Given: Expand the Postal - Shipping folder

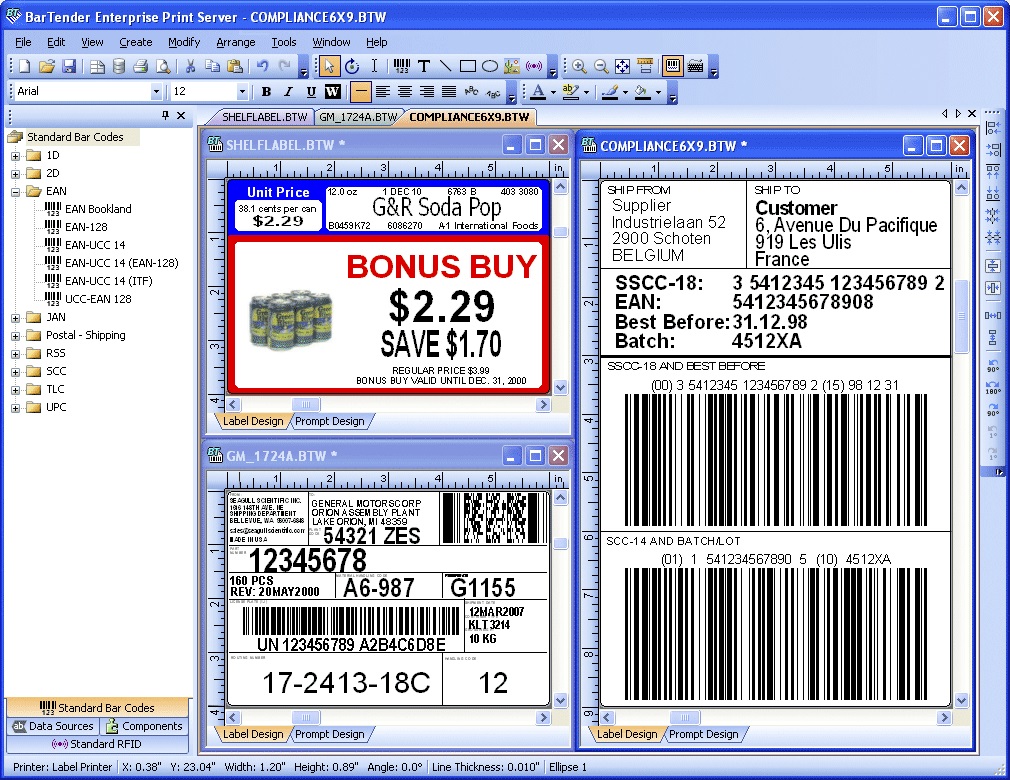Looking at the screenshot, I should click(16, 335).
